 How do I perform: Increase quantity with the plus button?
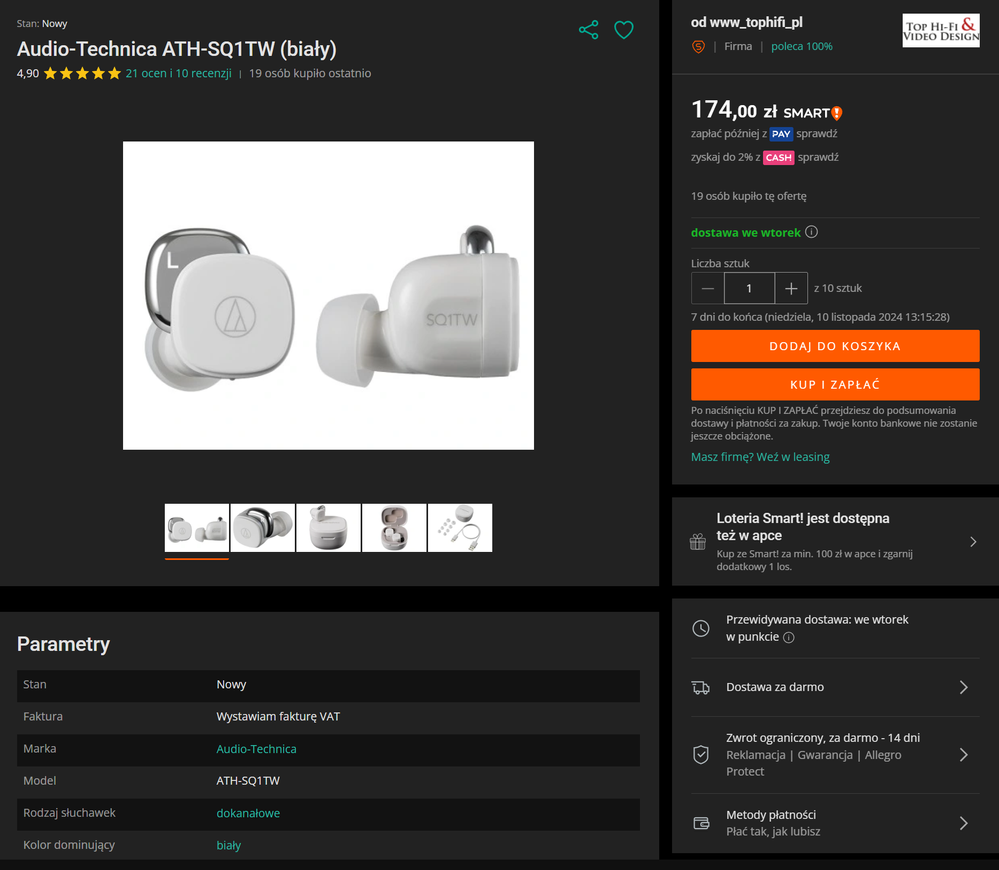(790, 288)
